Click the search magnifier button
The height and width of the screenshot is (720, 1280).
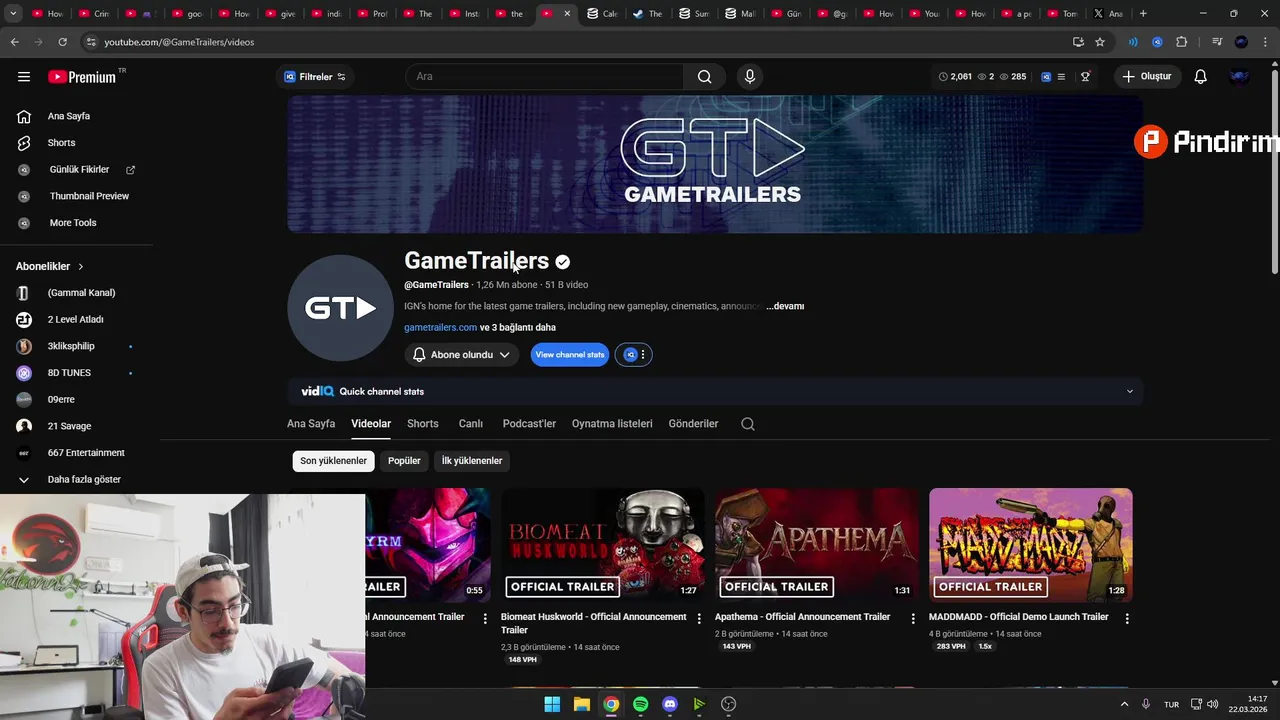coord(705,77)
